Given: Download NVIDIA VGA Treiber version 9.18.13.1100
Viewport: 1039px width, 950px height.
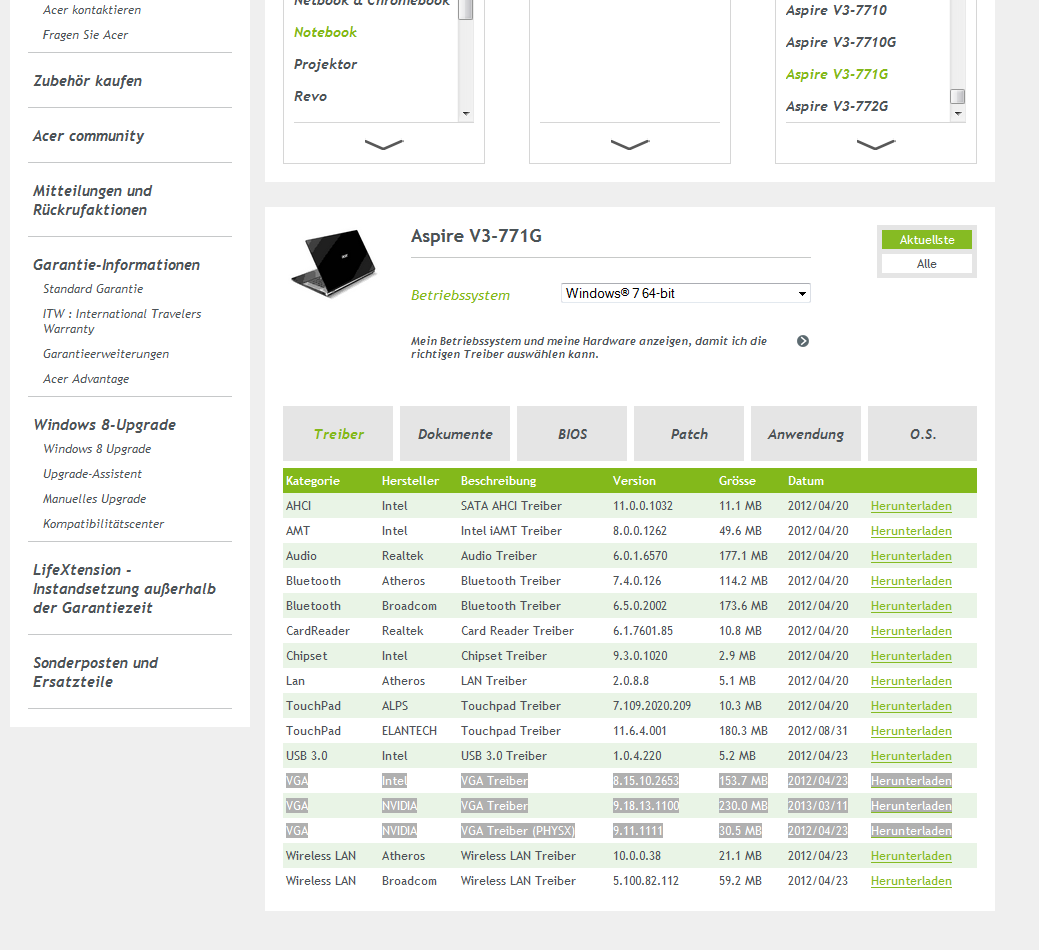Looking at the screenshot, I should [x=911, y=806].
